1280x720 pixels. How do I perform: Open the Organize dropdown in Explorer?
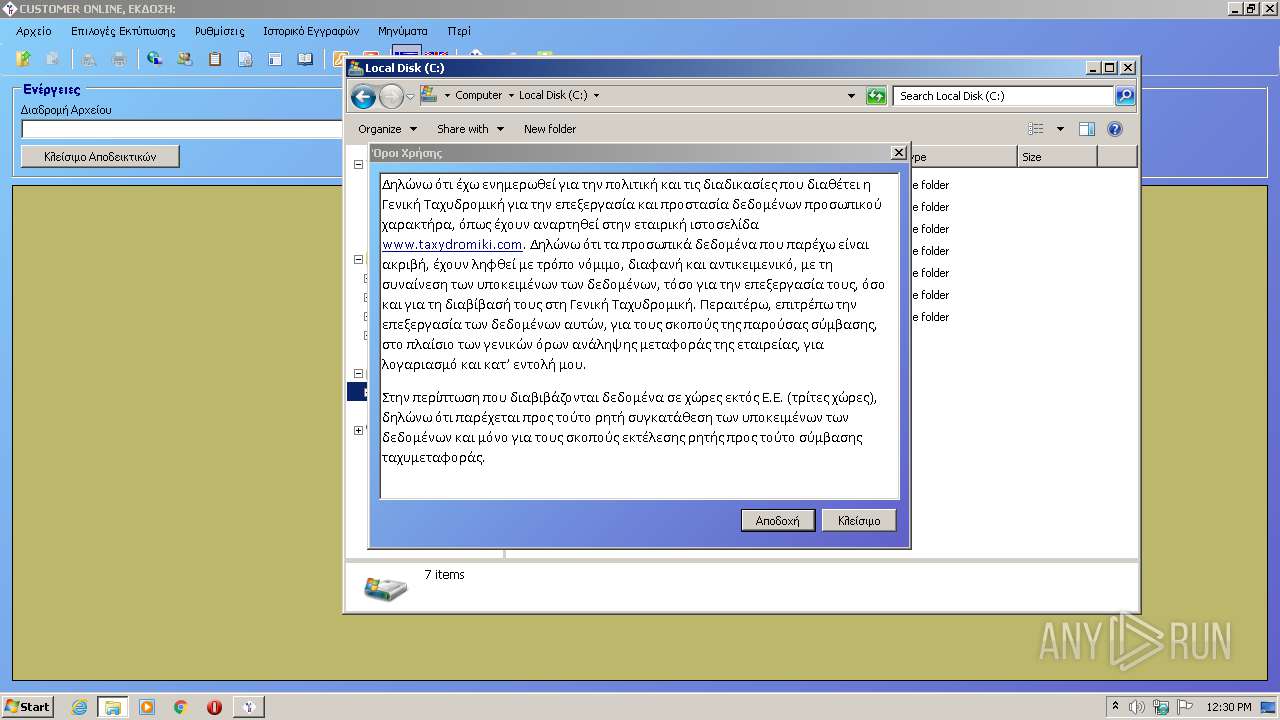point(386,129)
